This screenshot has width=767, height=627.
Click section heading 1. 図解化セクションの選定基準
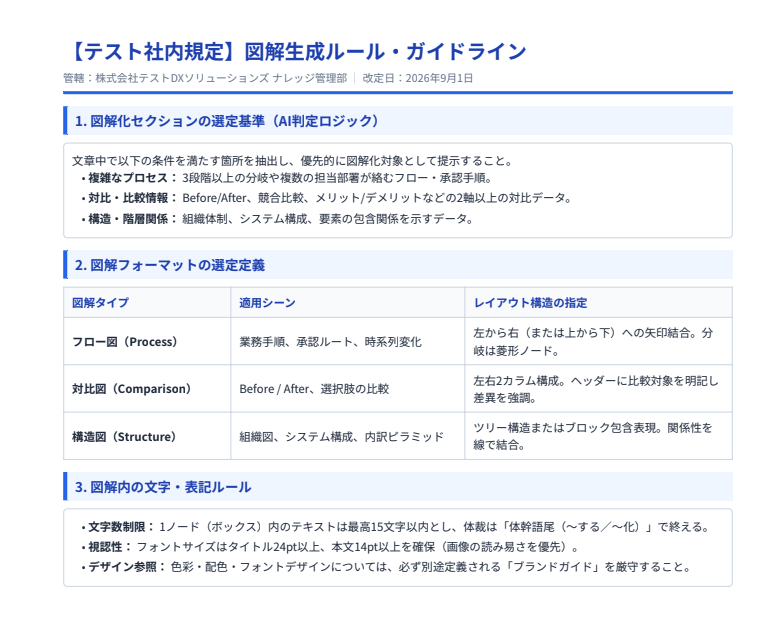(227, 121)
